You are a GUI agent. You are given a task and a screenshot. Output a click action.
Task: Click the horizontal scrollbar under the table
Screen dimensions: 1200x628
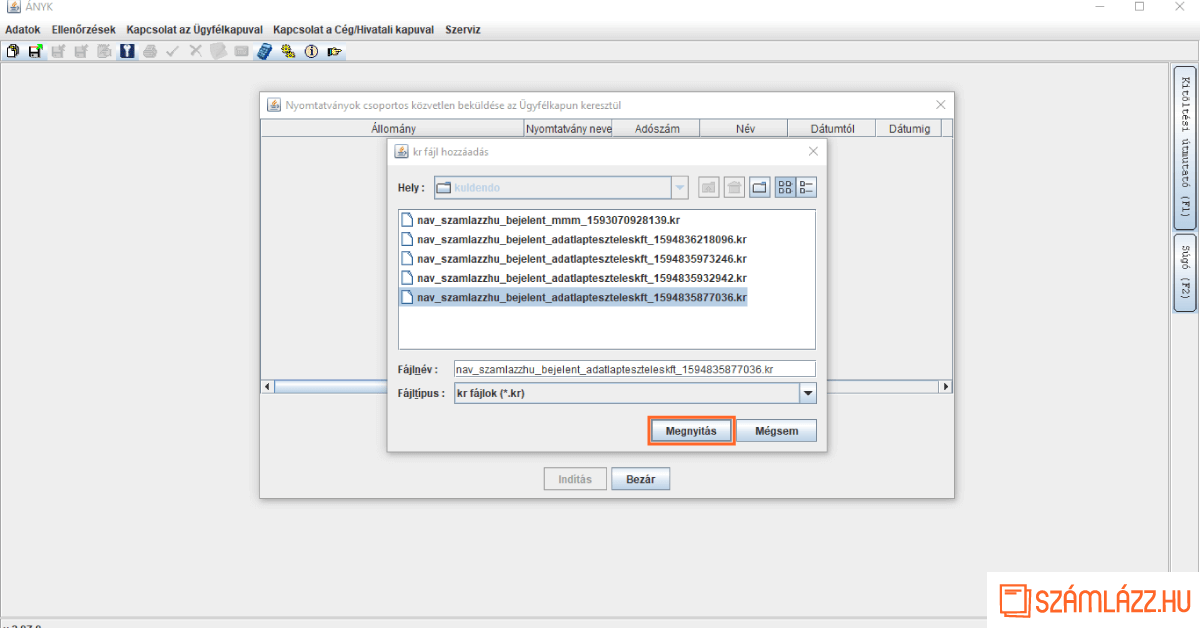click(x=600, y=387)
